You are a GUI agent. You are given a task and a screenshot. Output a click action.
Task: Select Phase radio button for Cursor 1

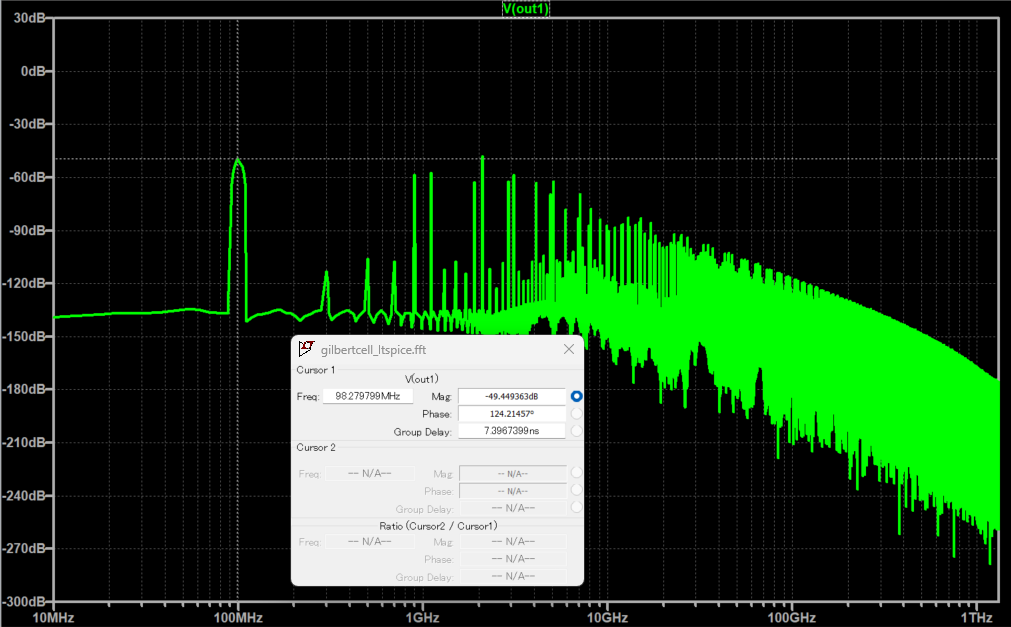tap(575, 412)
